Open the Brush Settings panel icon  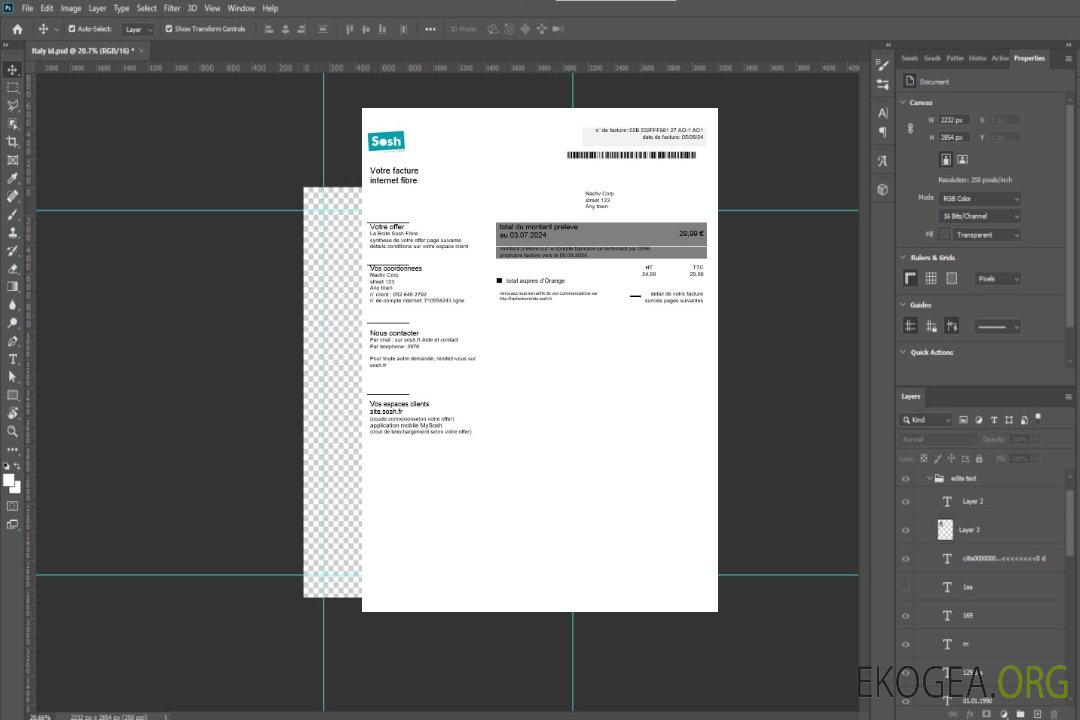click(883, 65)
